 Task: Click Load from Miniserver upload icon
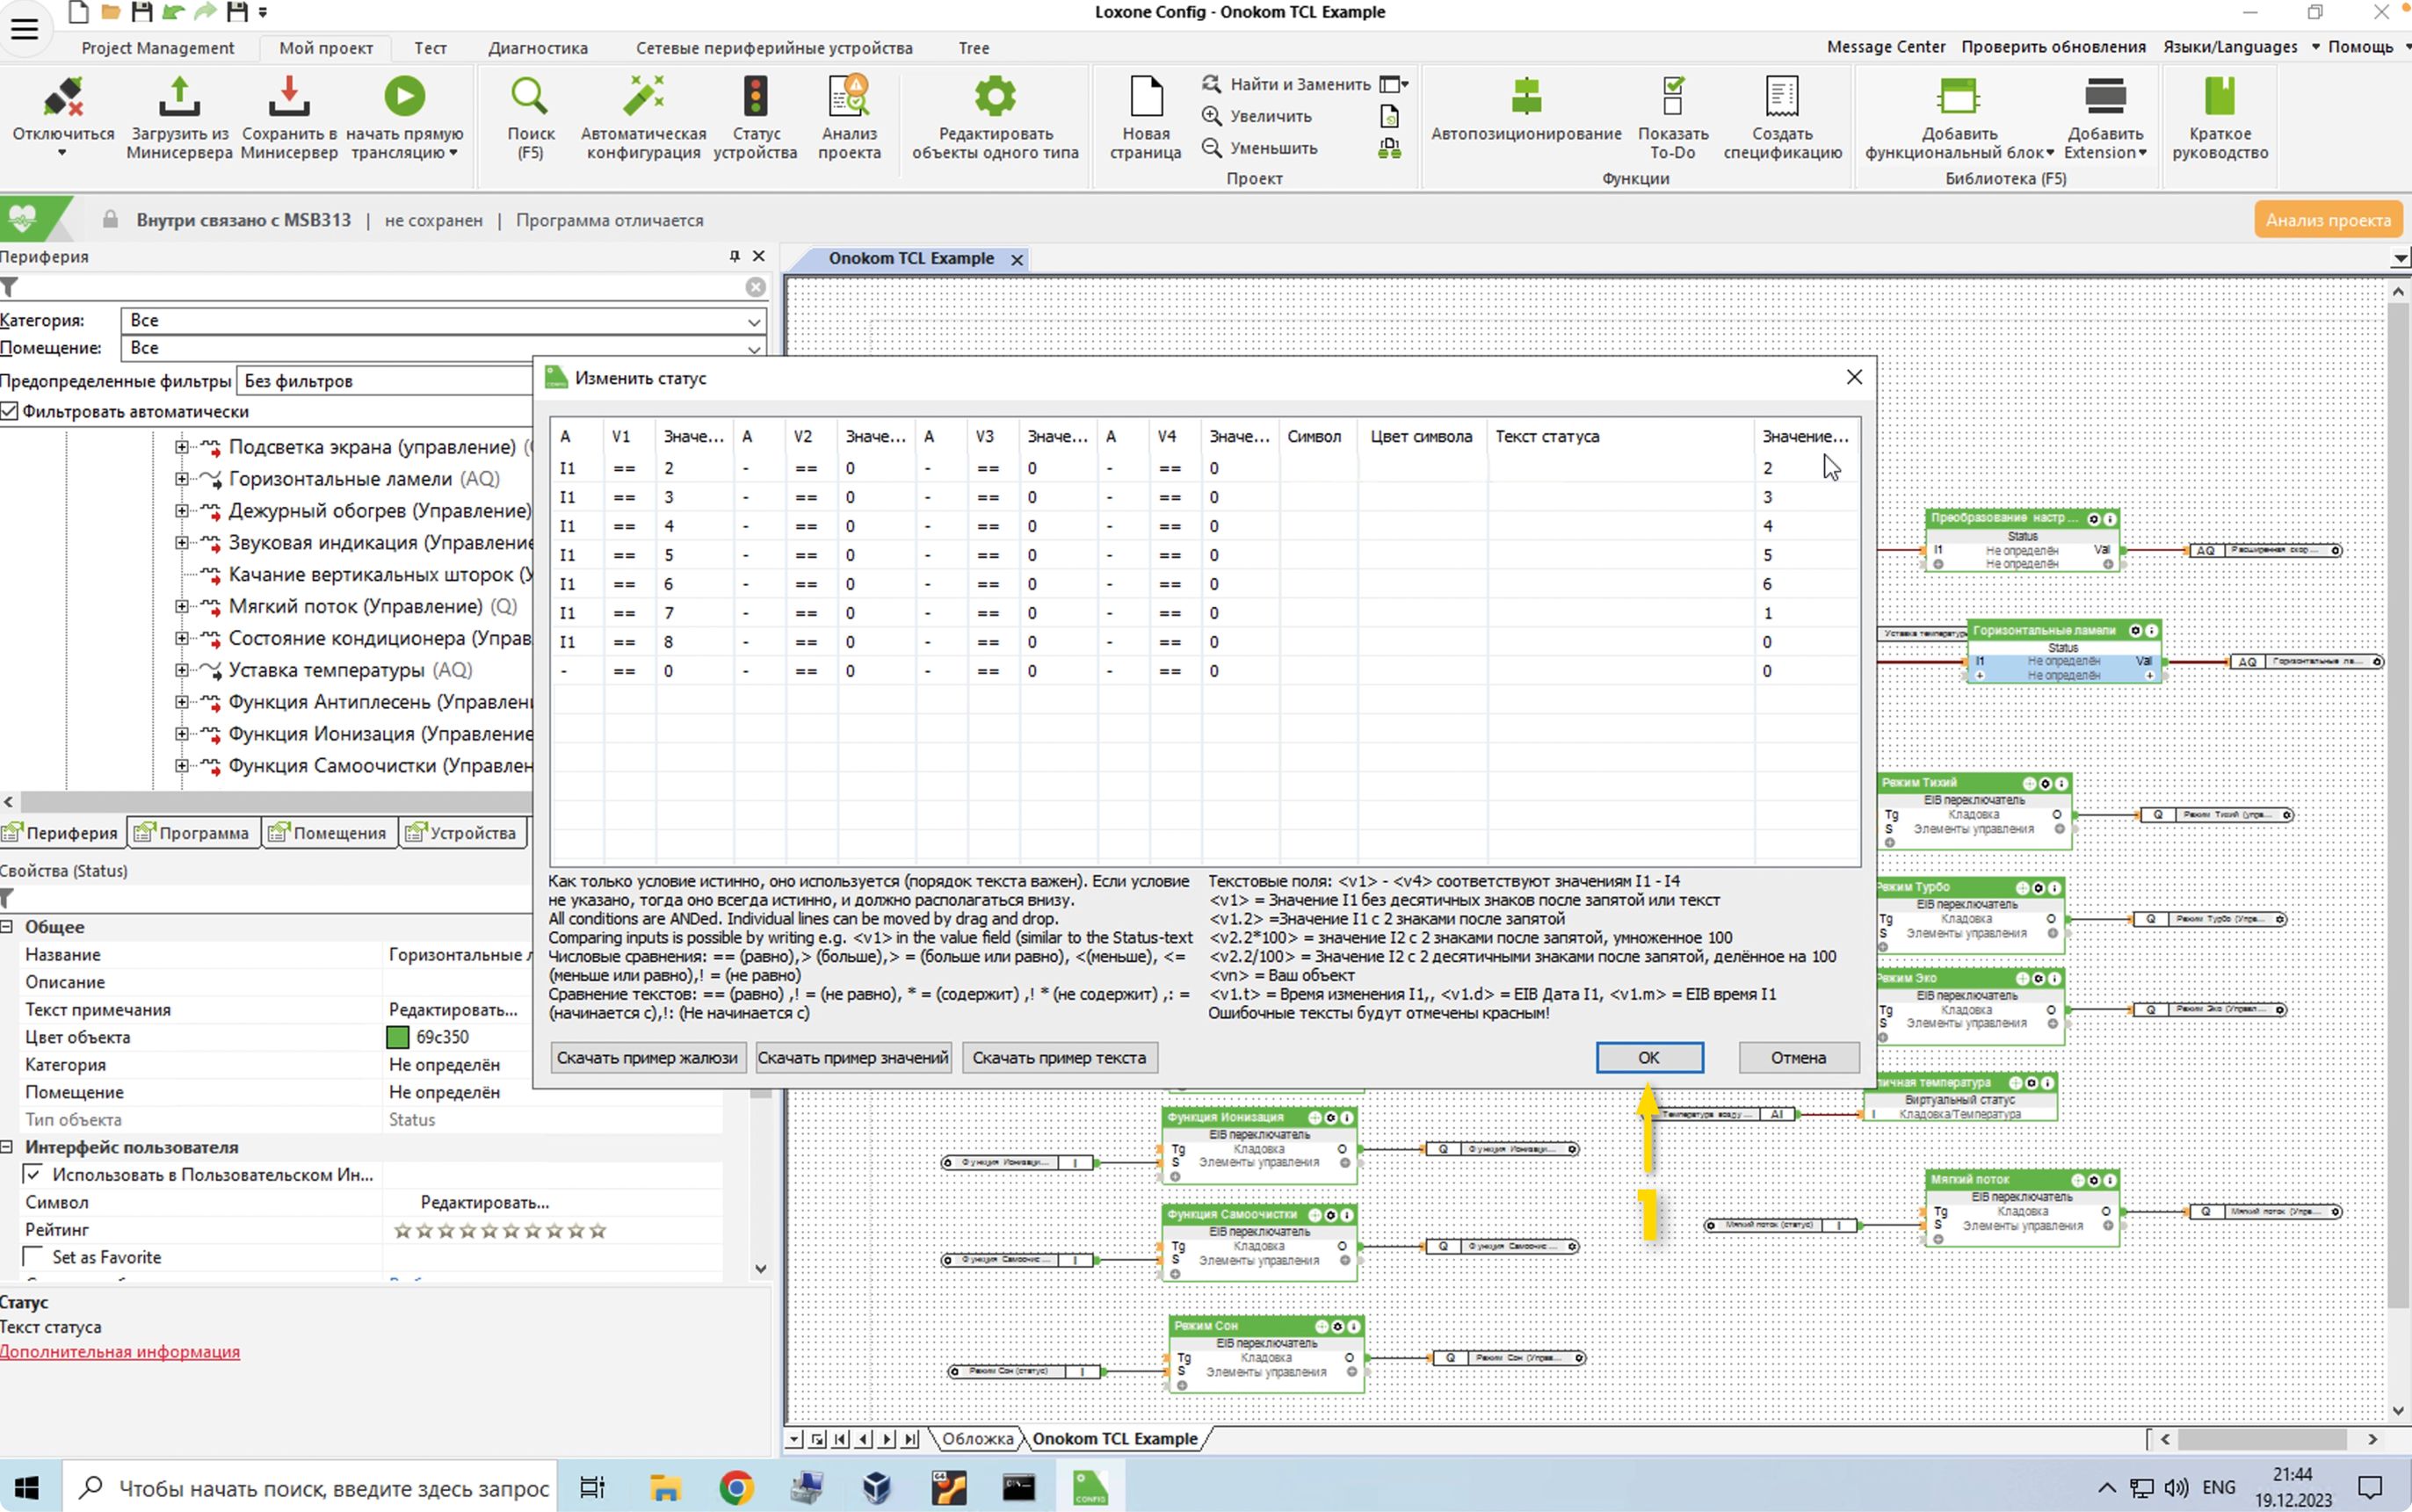pyautogui.click(x=179, y=98)
